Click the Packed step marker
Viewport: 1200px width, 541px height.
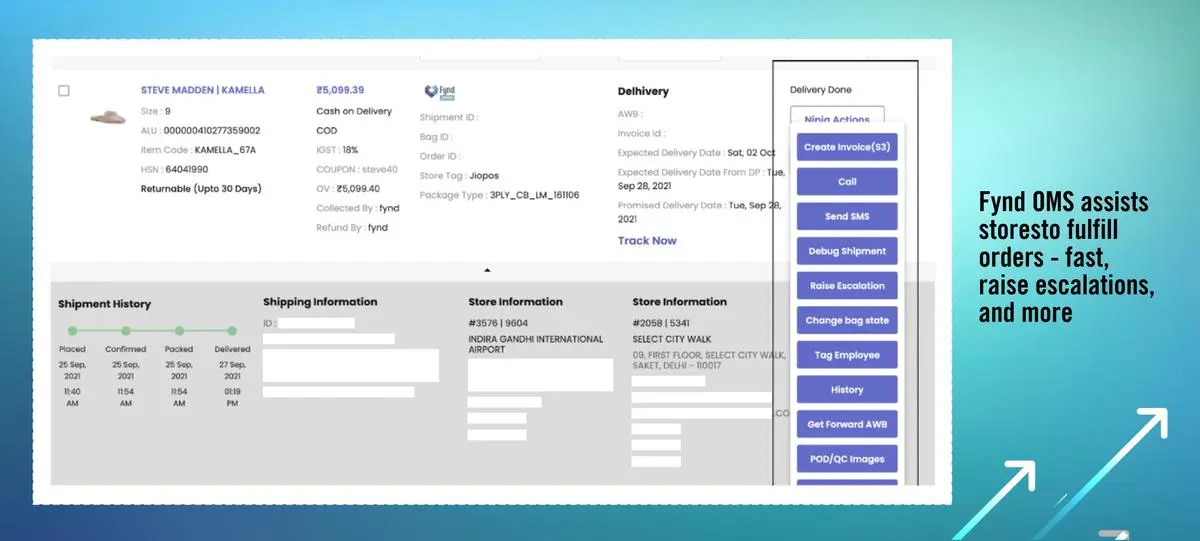click(179, 330)
